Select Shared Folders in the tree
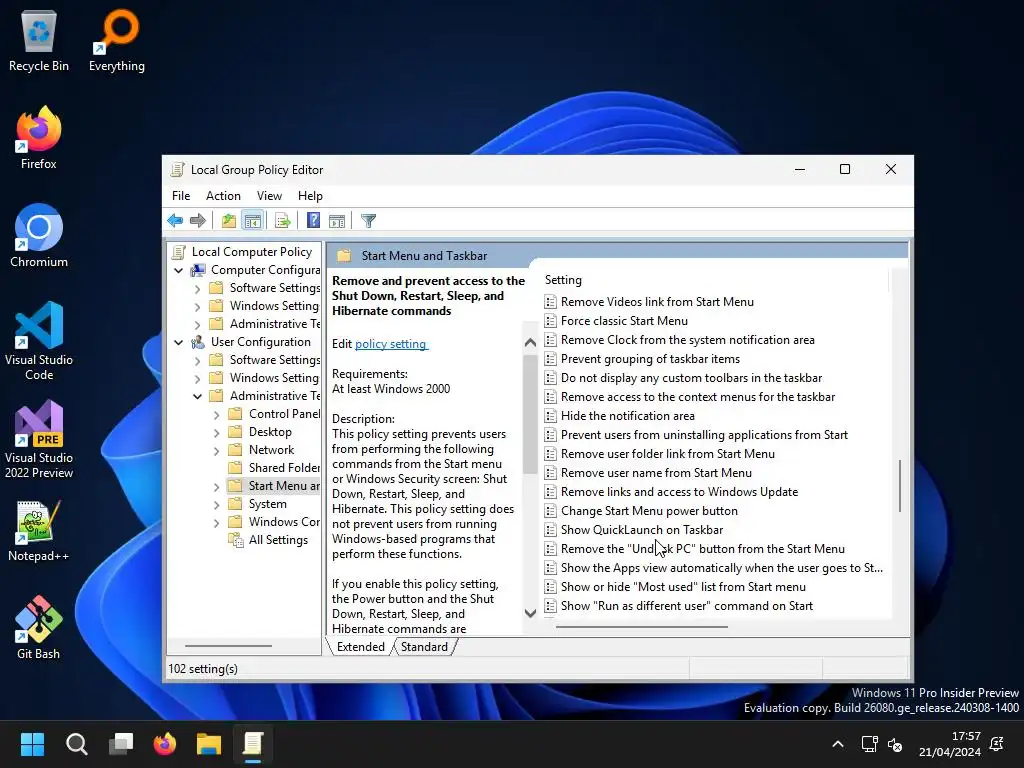 [x=284, y=468]
